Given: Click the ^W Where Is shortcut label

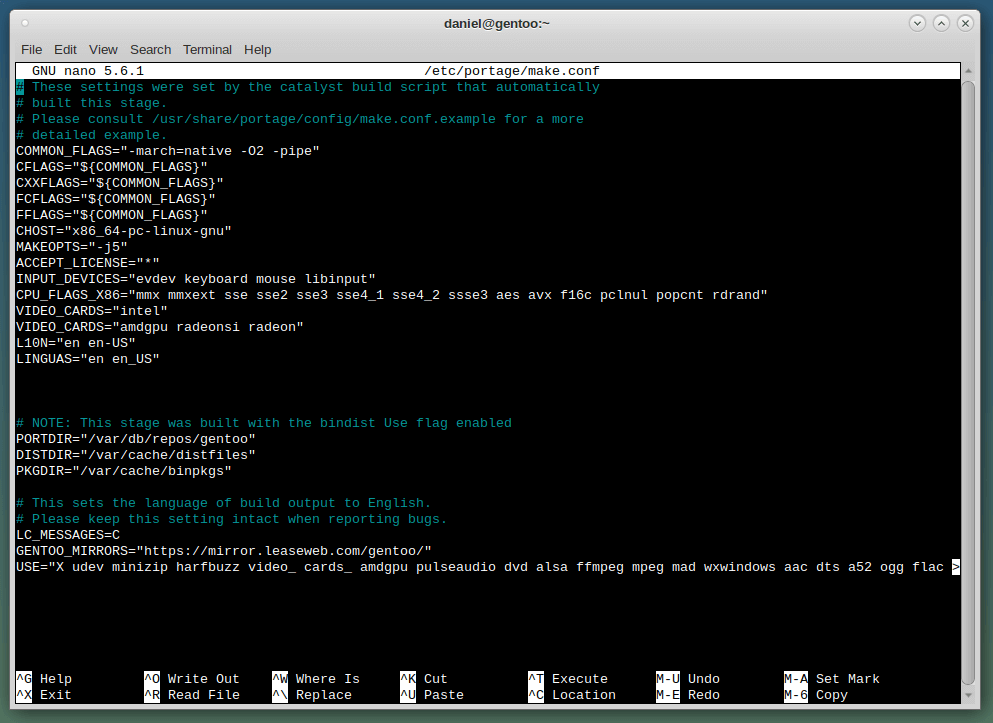Looking at the screenshot, I should click(x=316, y=679).
